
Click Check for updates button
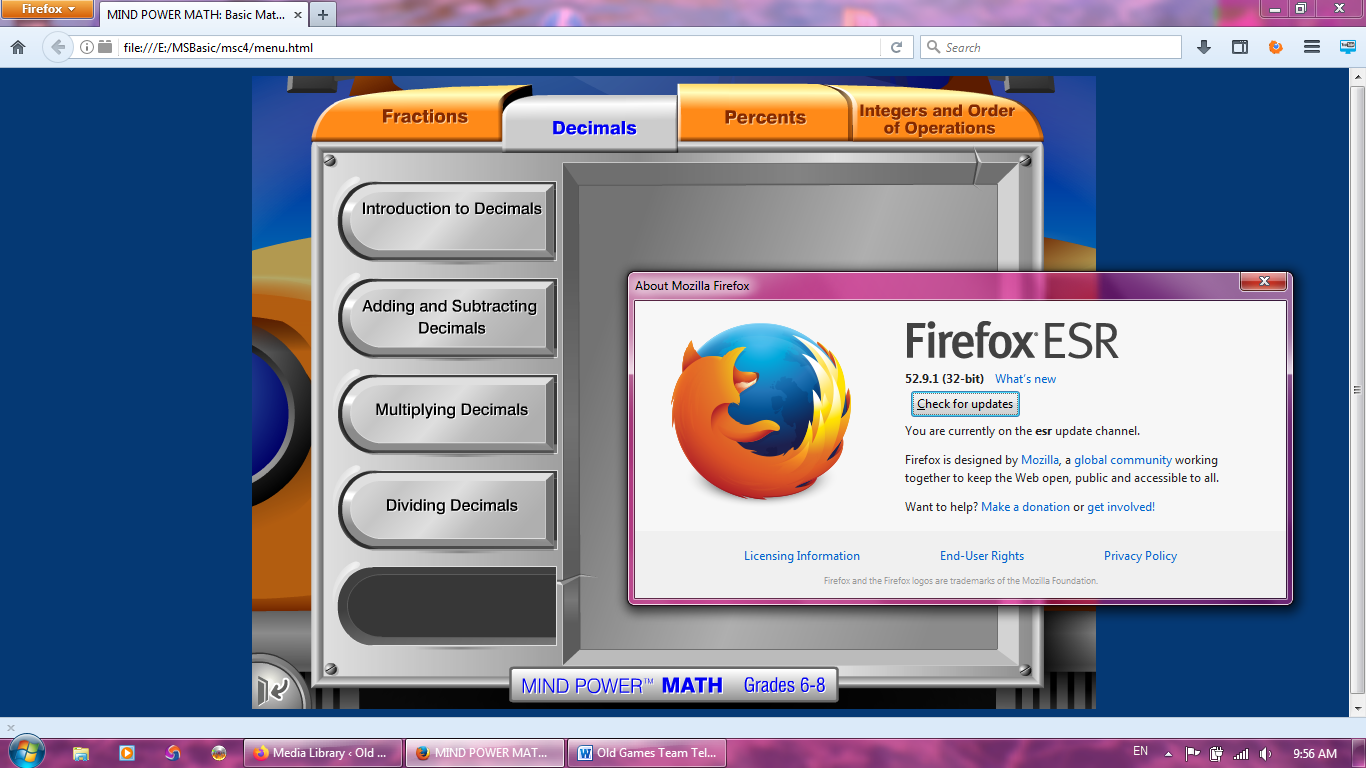pyautogui.click(x=965, y=404)
